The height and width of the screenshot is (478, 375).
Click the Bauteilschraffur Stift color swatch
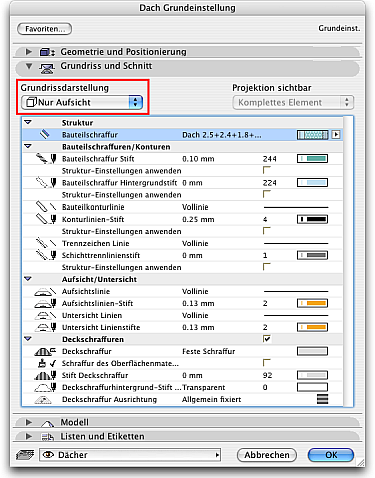click(312, 159)
